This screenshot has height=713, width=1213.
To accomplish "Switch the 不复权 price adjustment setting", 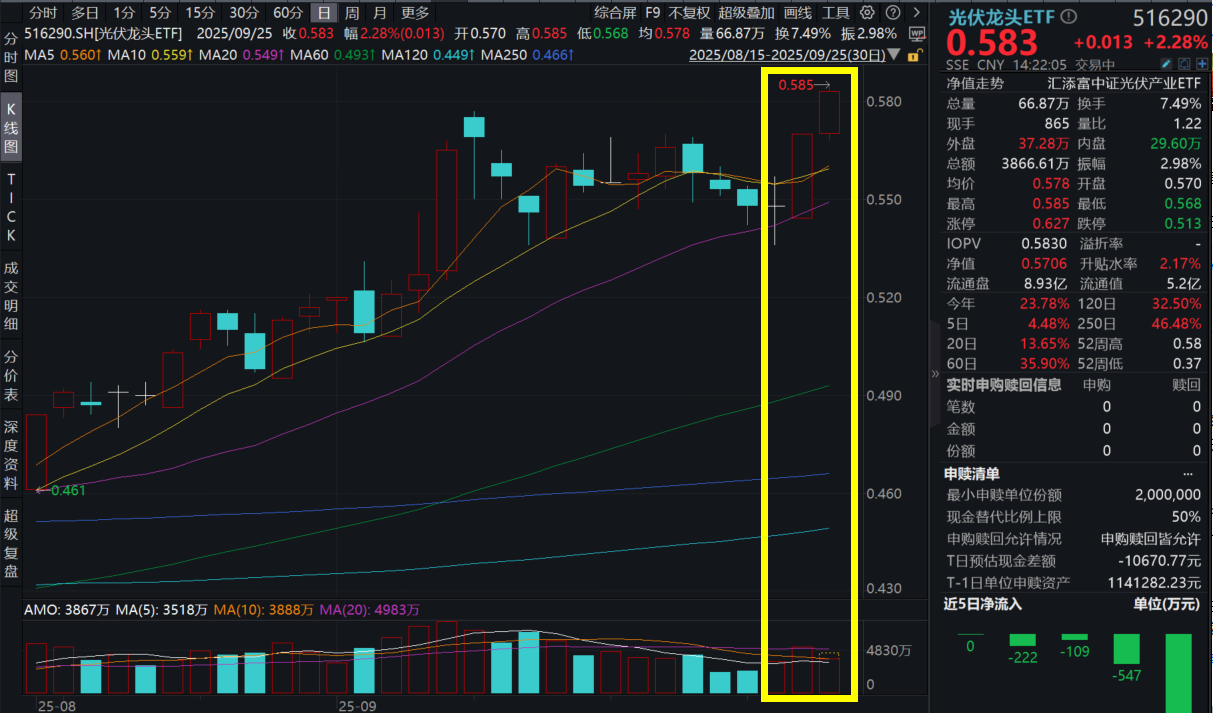I will tap(690, 12).
